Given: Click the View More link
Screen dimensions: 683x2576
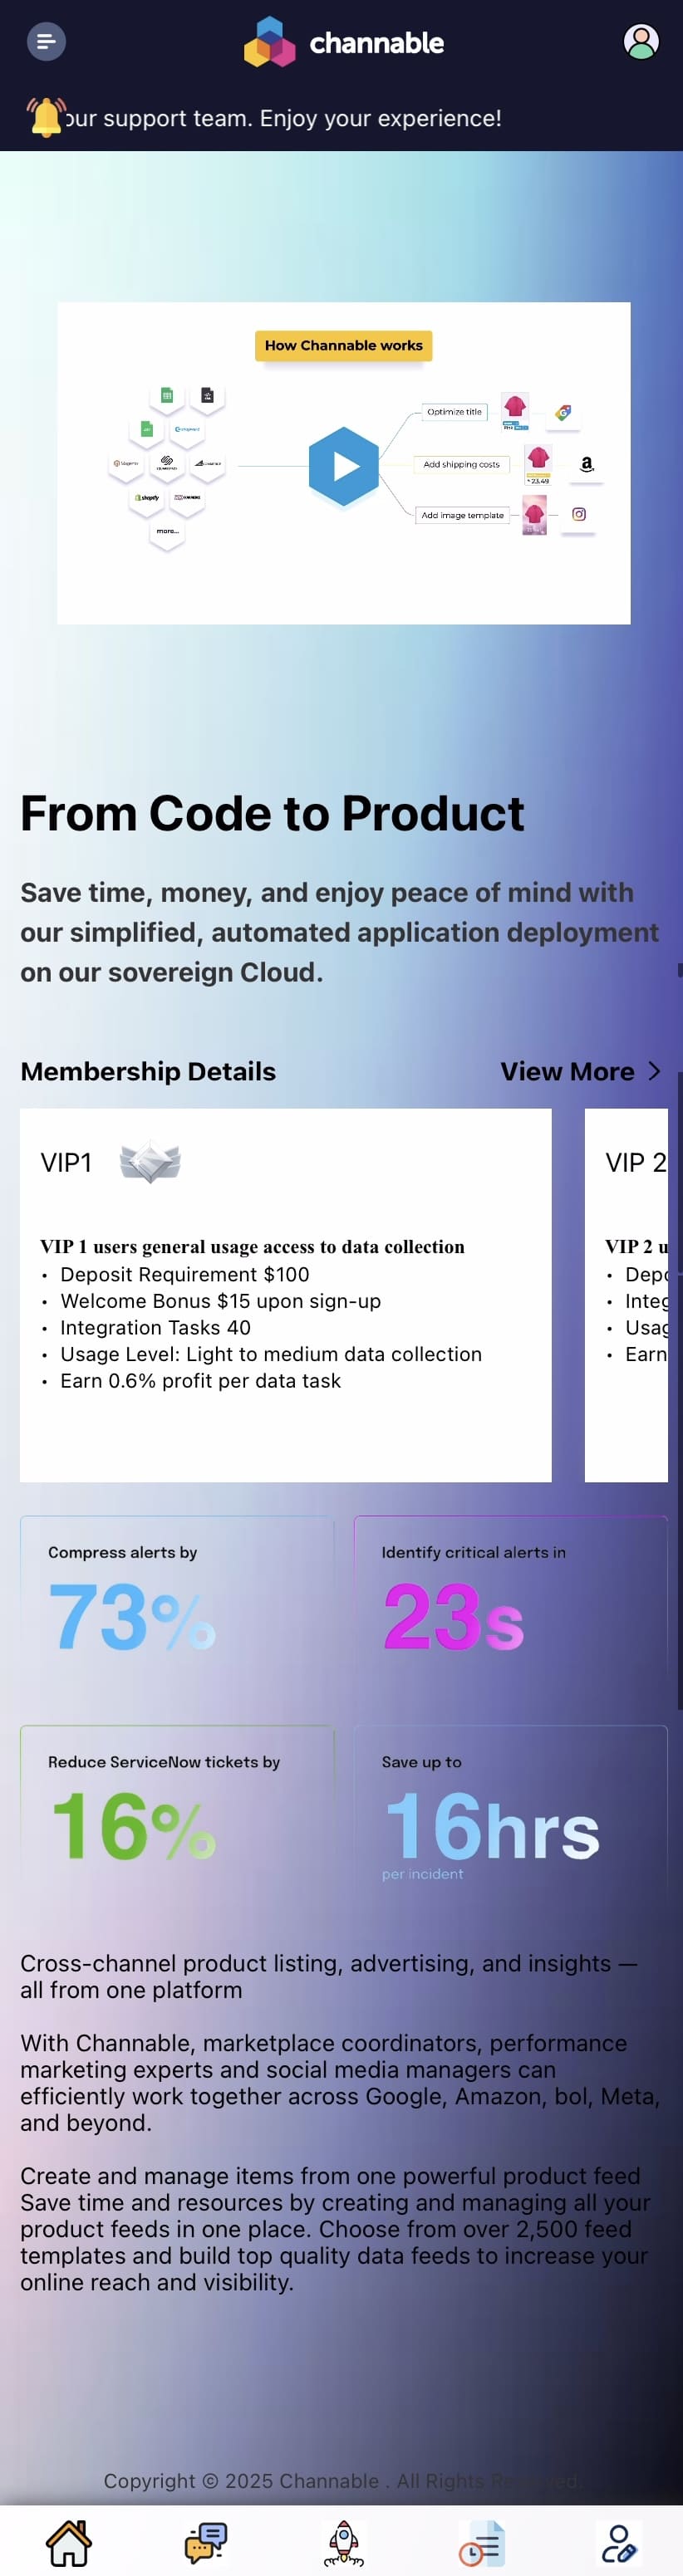Looking at the screenshot, I should pyautogui.click(x=567, y=1071).
